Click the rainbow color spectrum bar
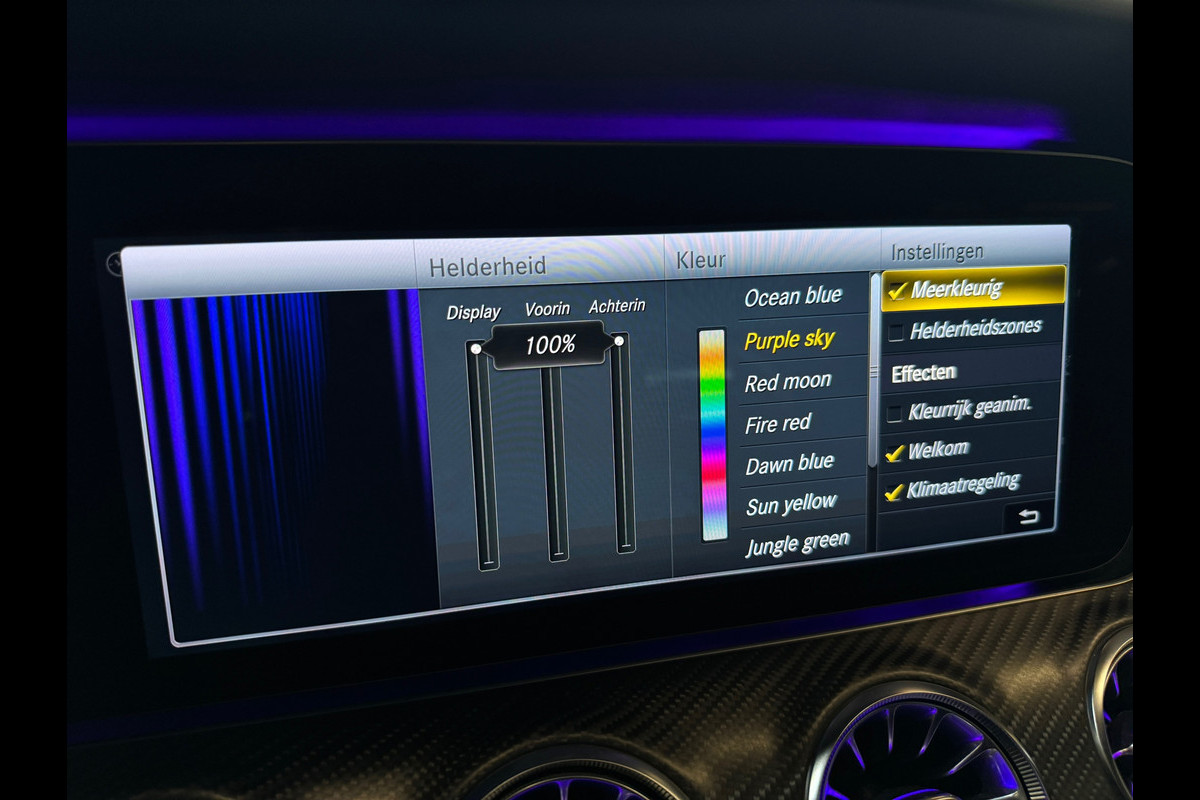Image resolution: width=1200 pixels, height=800 pixels. point(712,435)
